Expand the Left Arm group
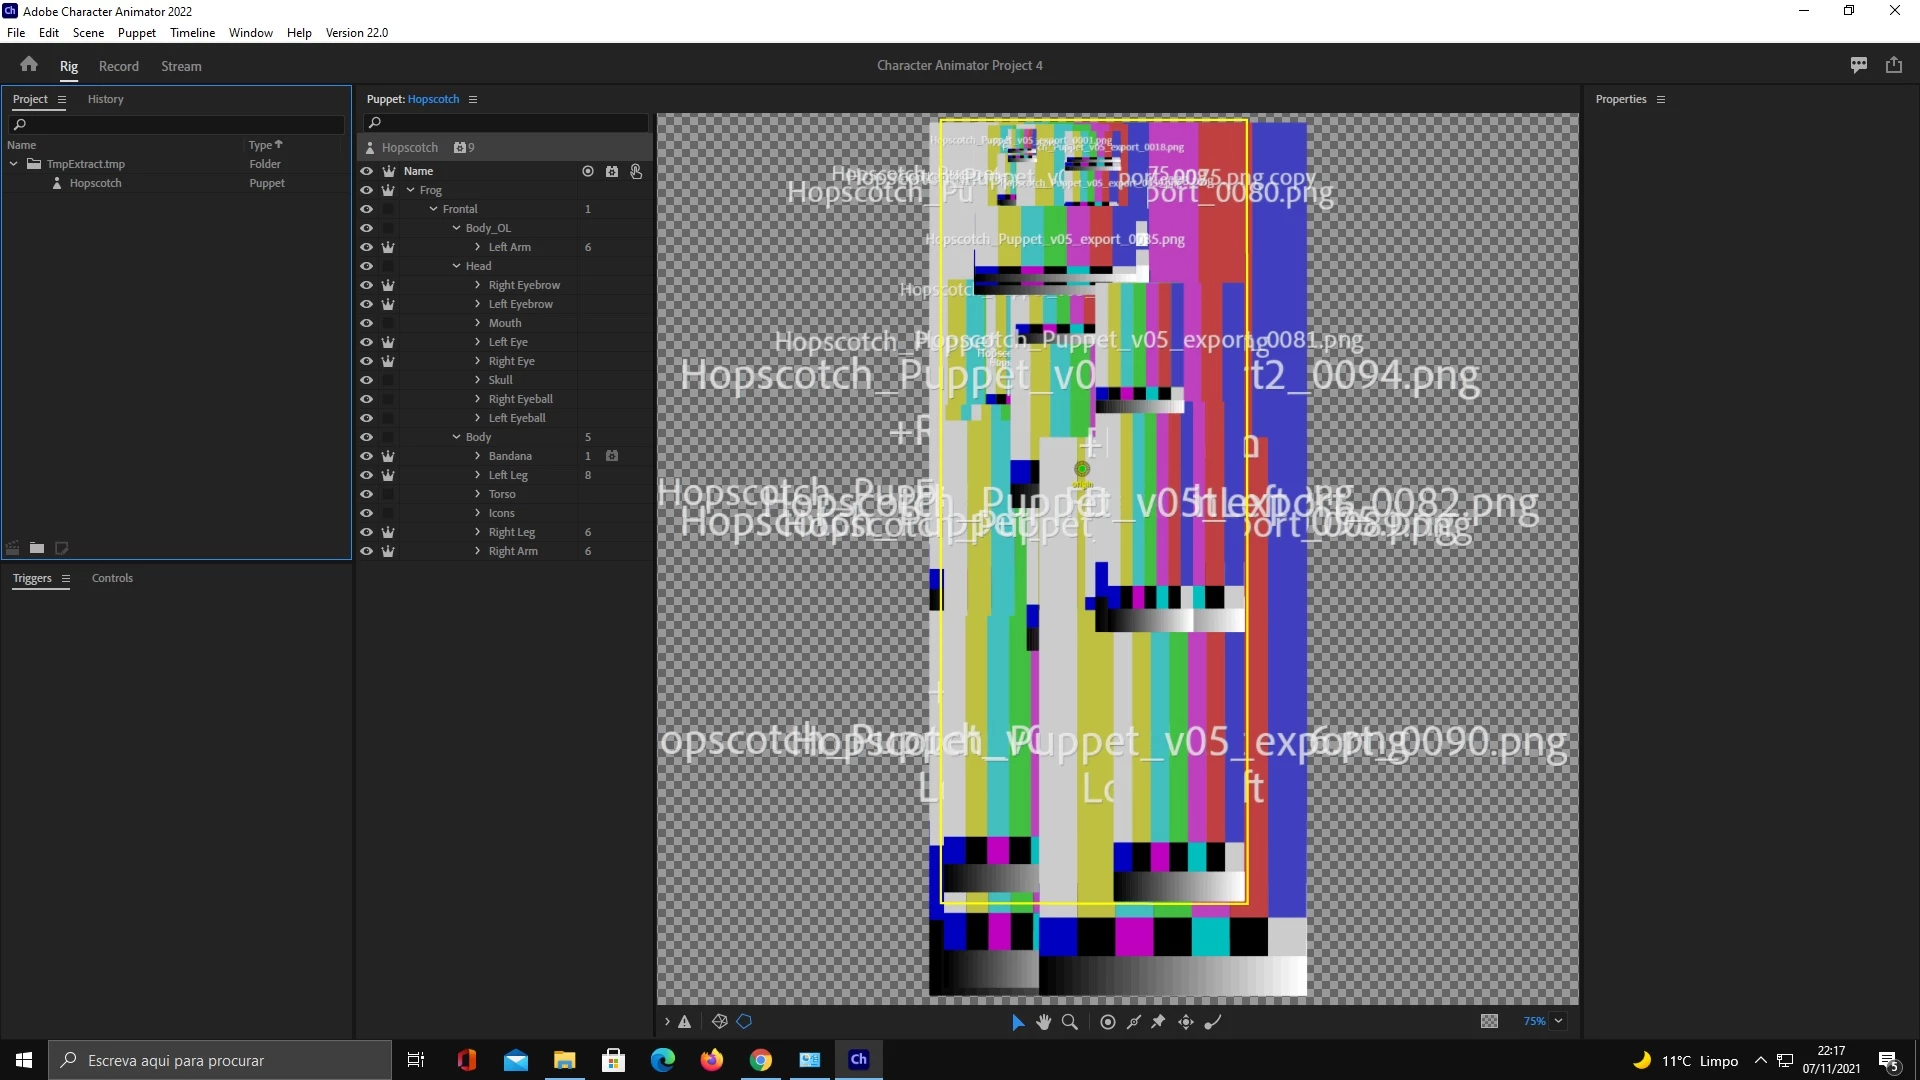The image size is (1920, 1080). point(478,247)
